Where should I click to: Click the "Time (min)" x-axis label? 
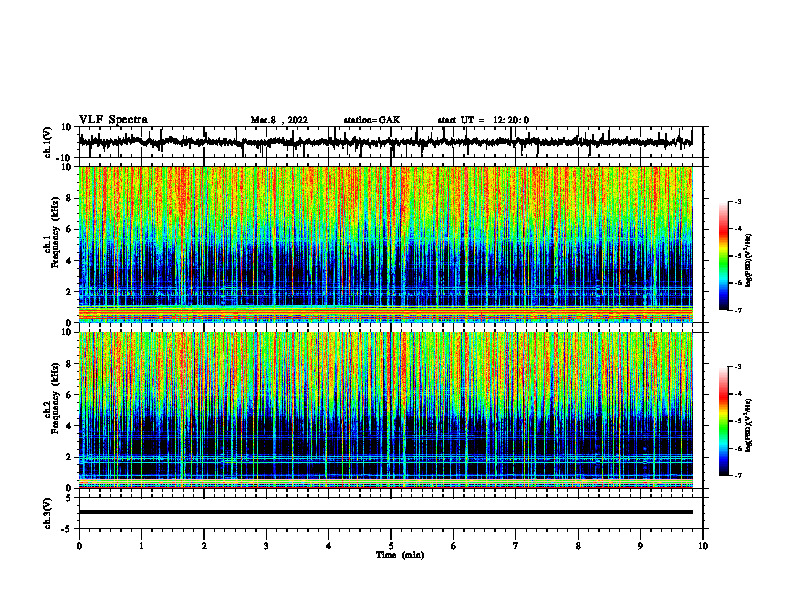(400, 555)
